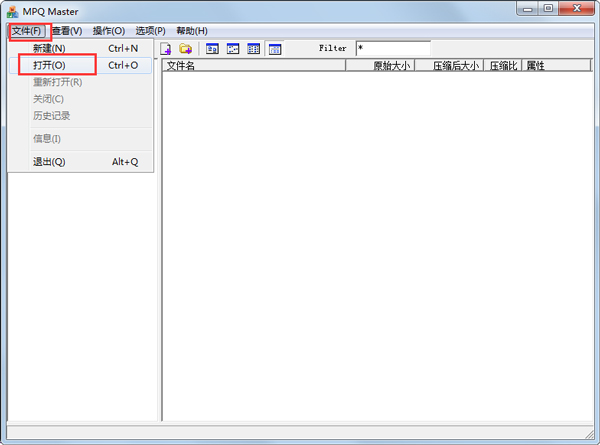Switch to details view mode
The width and height of the screenshot is (600, 445).
(x=275, y=48)
